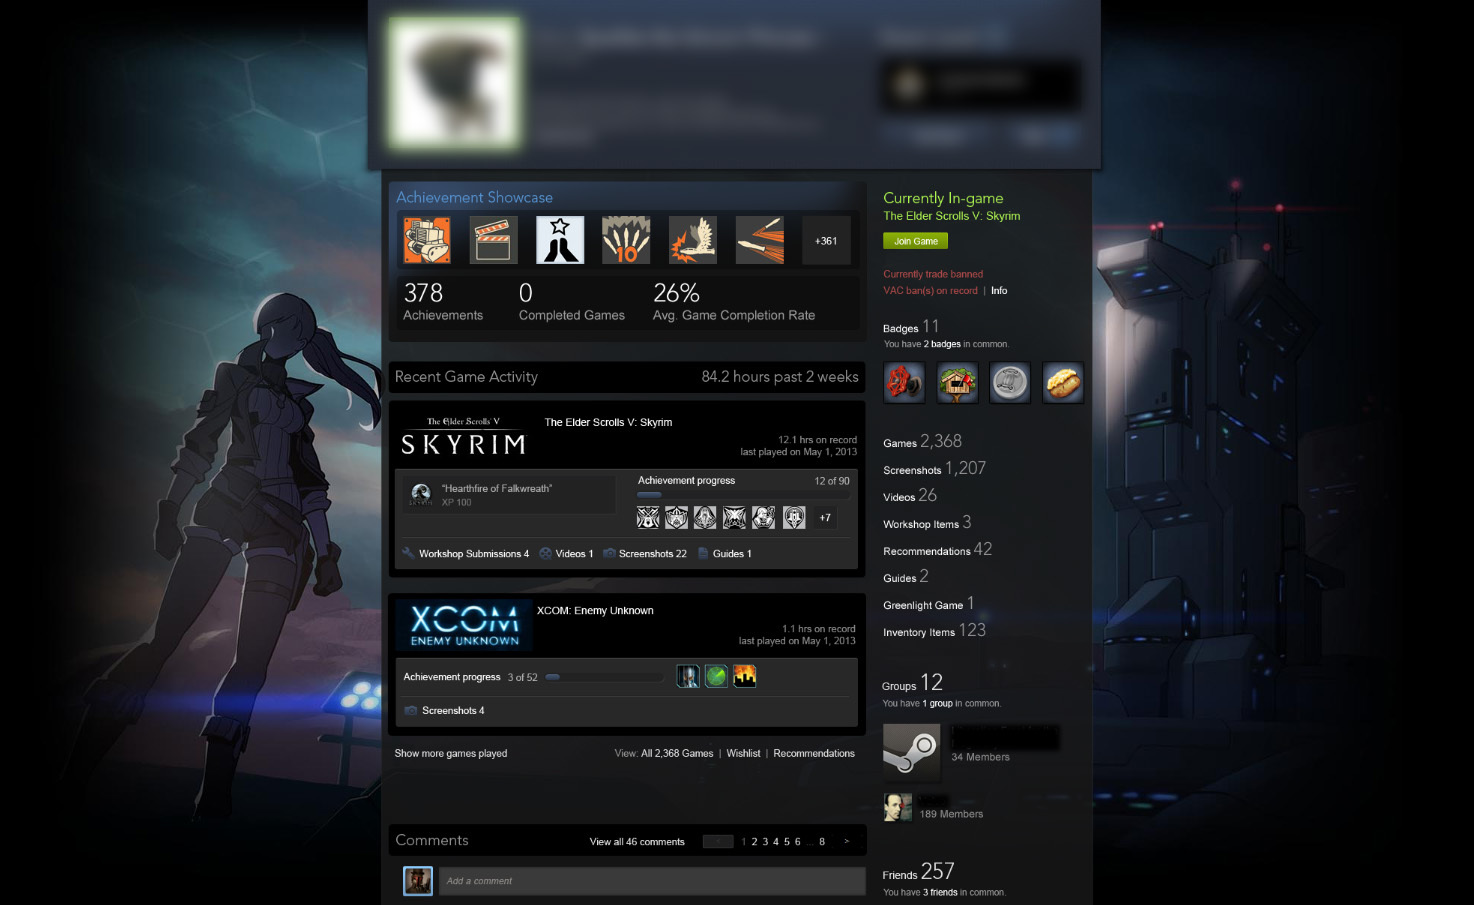Open the Friends 257 link
1474x905 pixels.
coord(918,872)
